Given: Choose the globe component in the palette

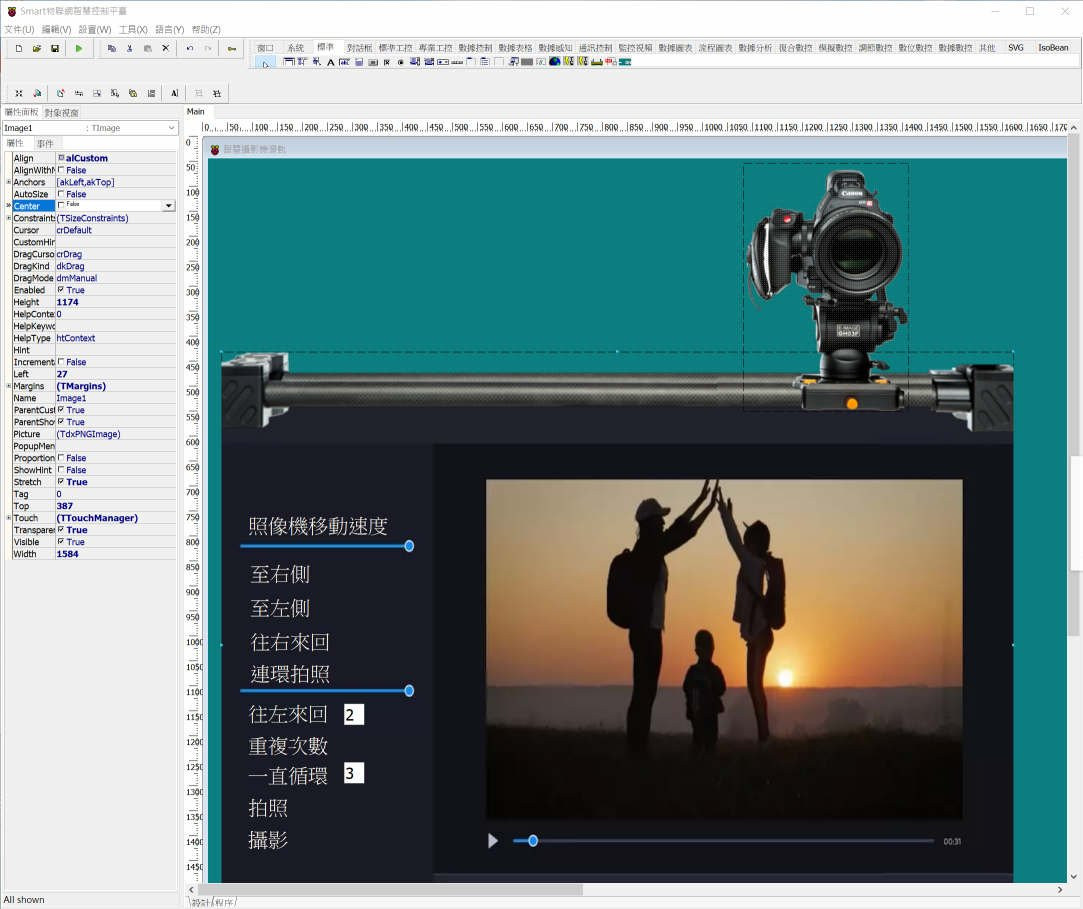Looking at the screenshot, I should 554,61.
